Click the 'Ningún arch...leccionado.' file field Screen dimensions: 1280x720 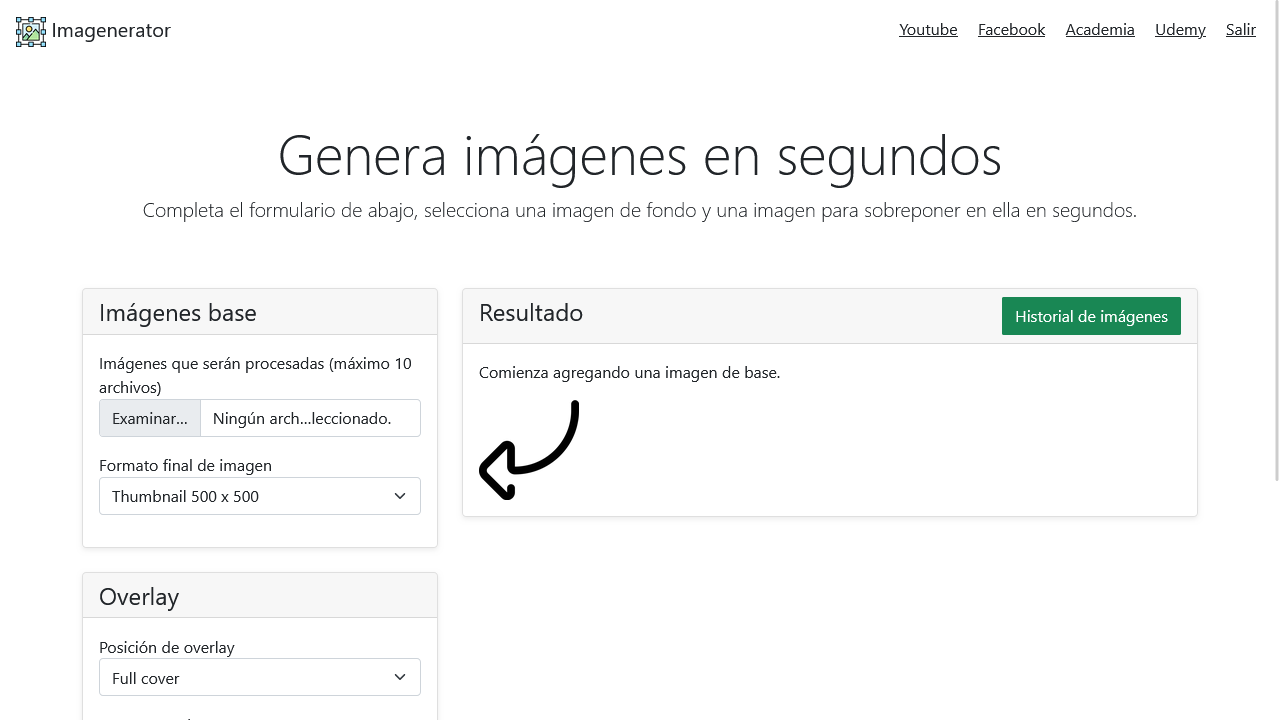click(310, 418)
